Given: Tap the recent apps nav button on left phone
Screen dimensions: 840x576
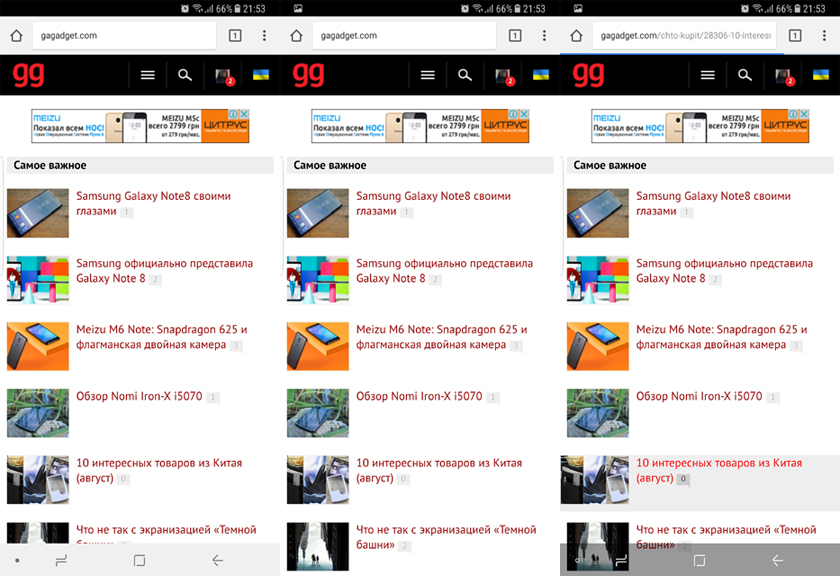Looking at the screenshot, I should pos(61,560).
